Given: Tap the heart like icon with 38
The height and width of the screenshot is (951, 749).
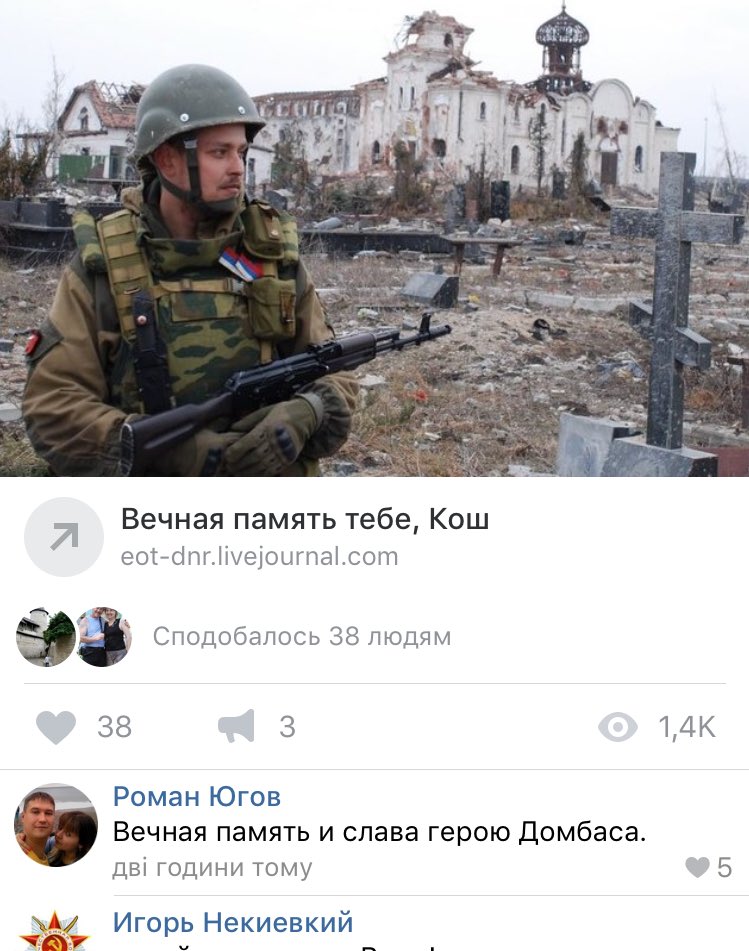Looking at the screenshot, I should pyautogui.click(x=56, y=727).
